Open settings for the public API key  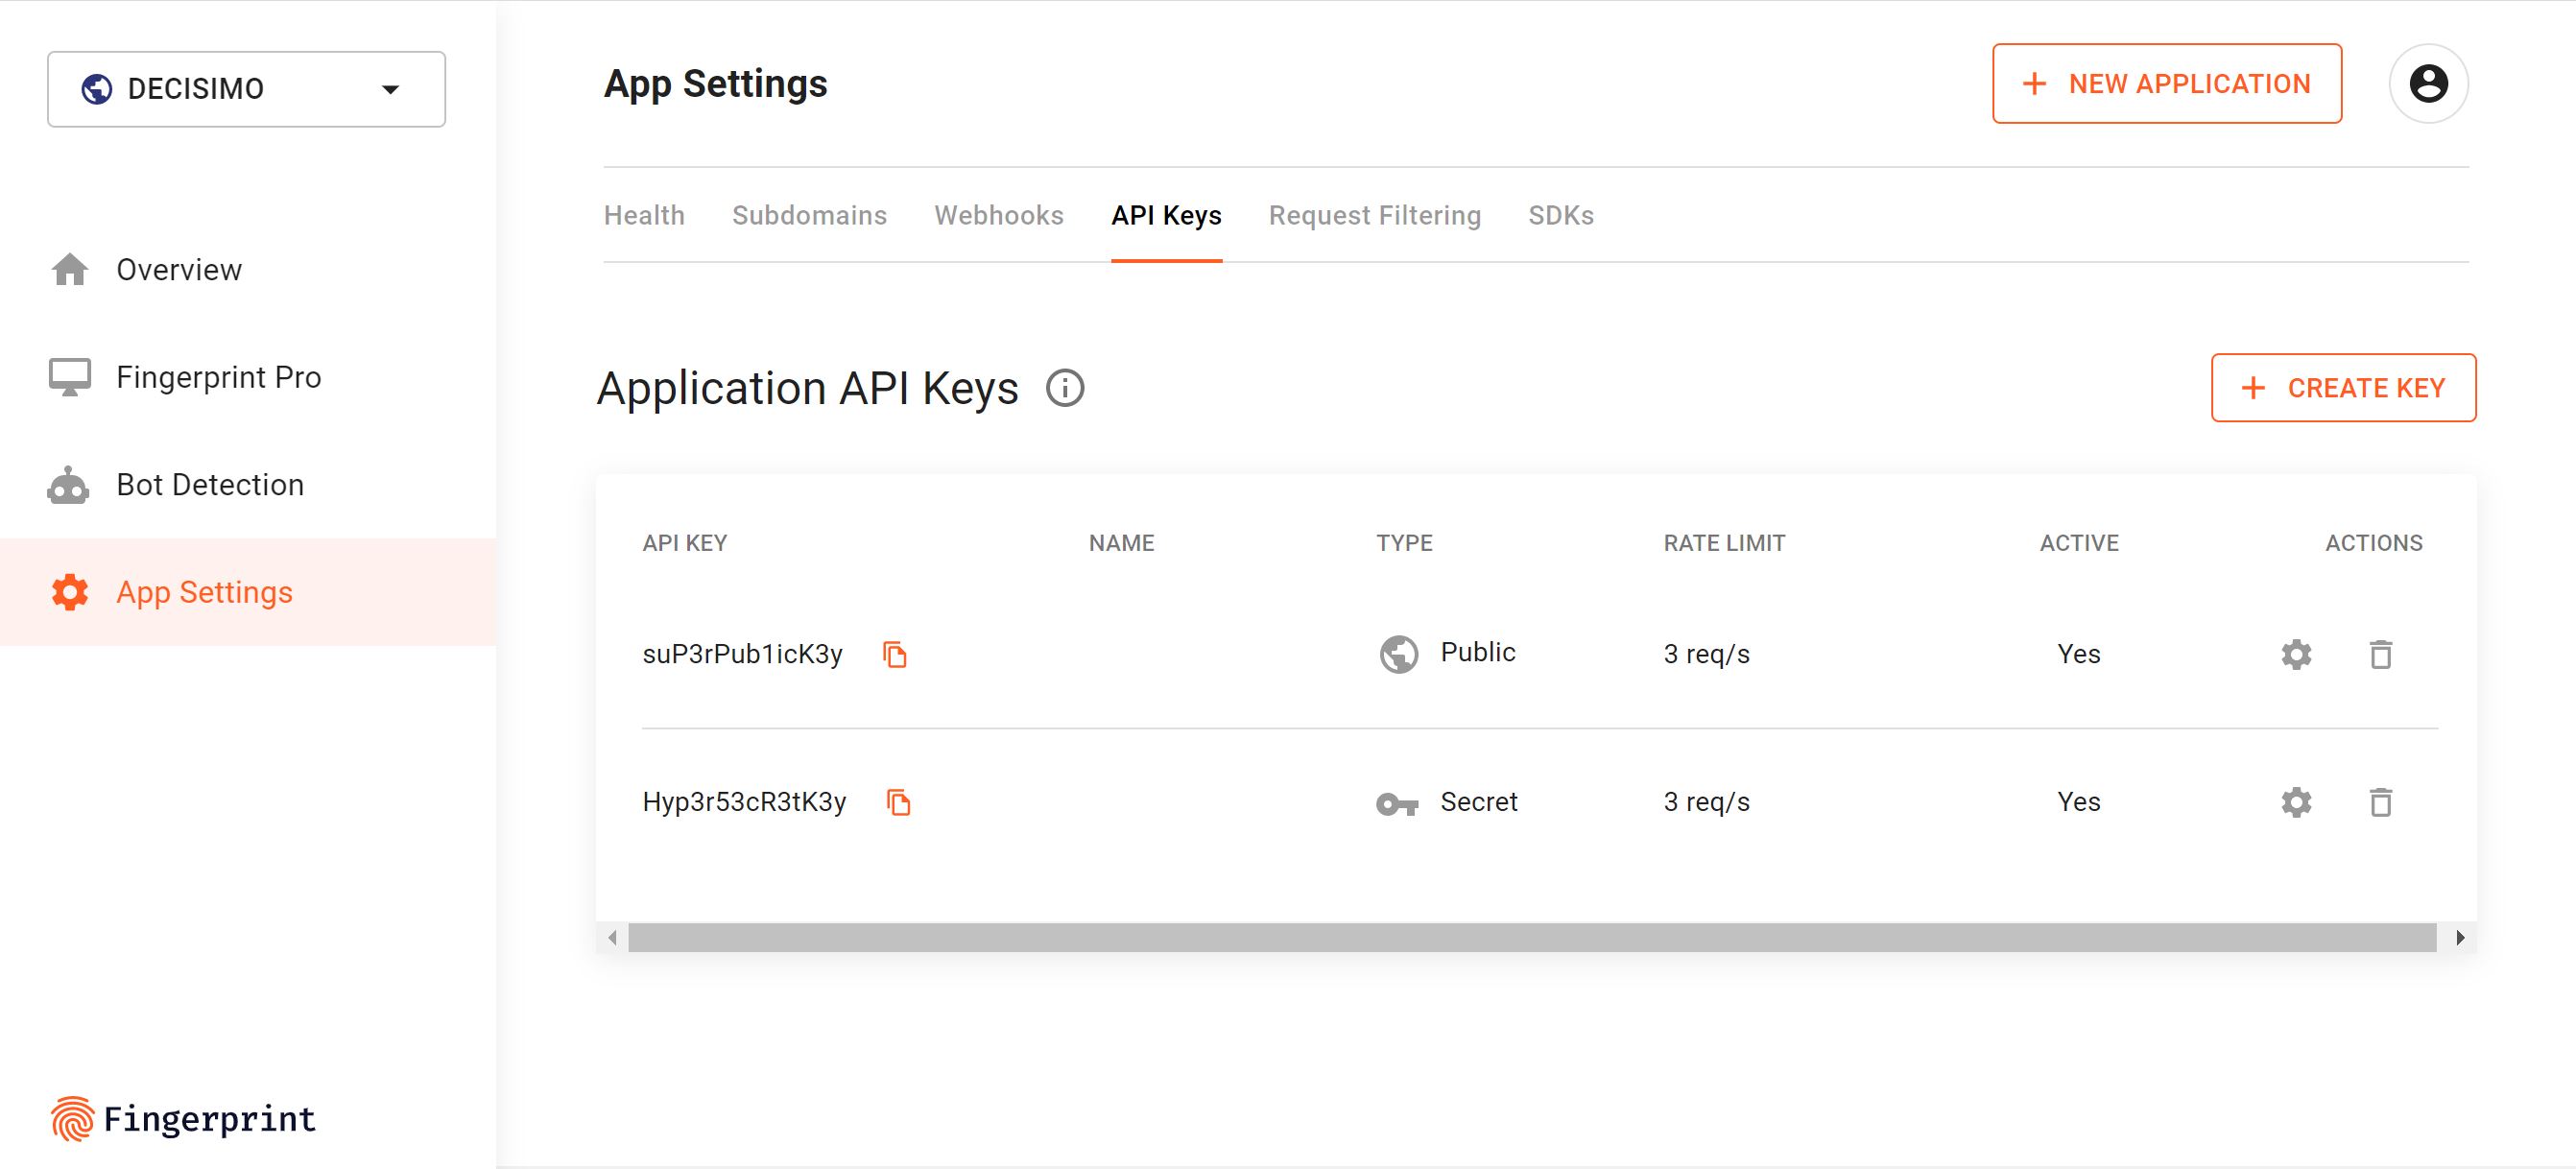coord(2296,654)
